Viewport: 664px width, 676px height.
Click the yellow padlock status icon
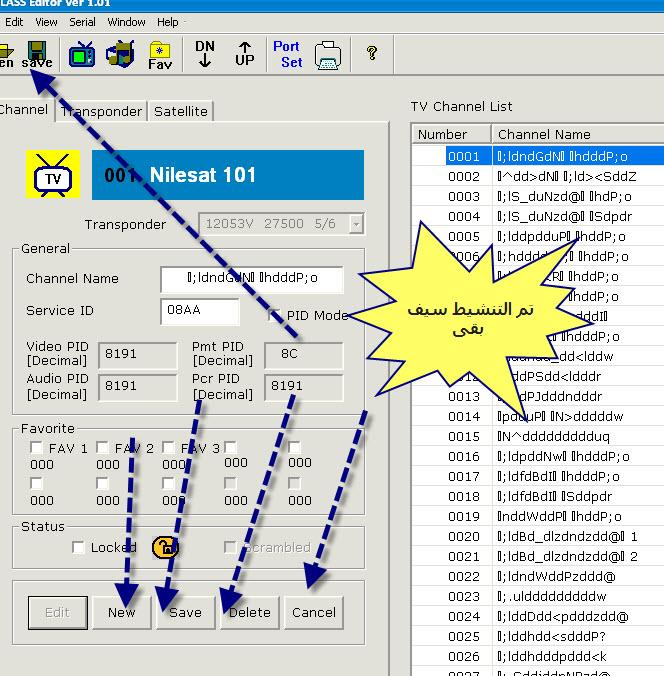point(165,548)
